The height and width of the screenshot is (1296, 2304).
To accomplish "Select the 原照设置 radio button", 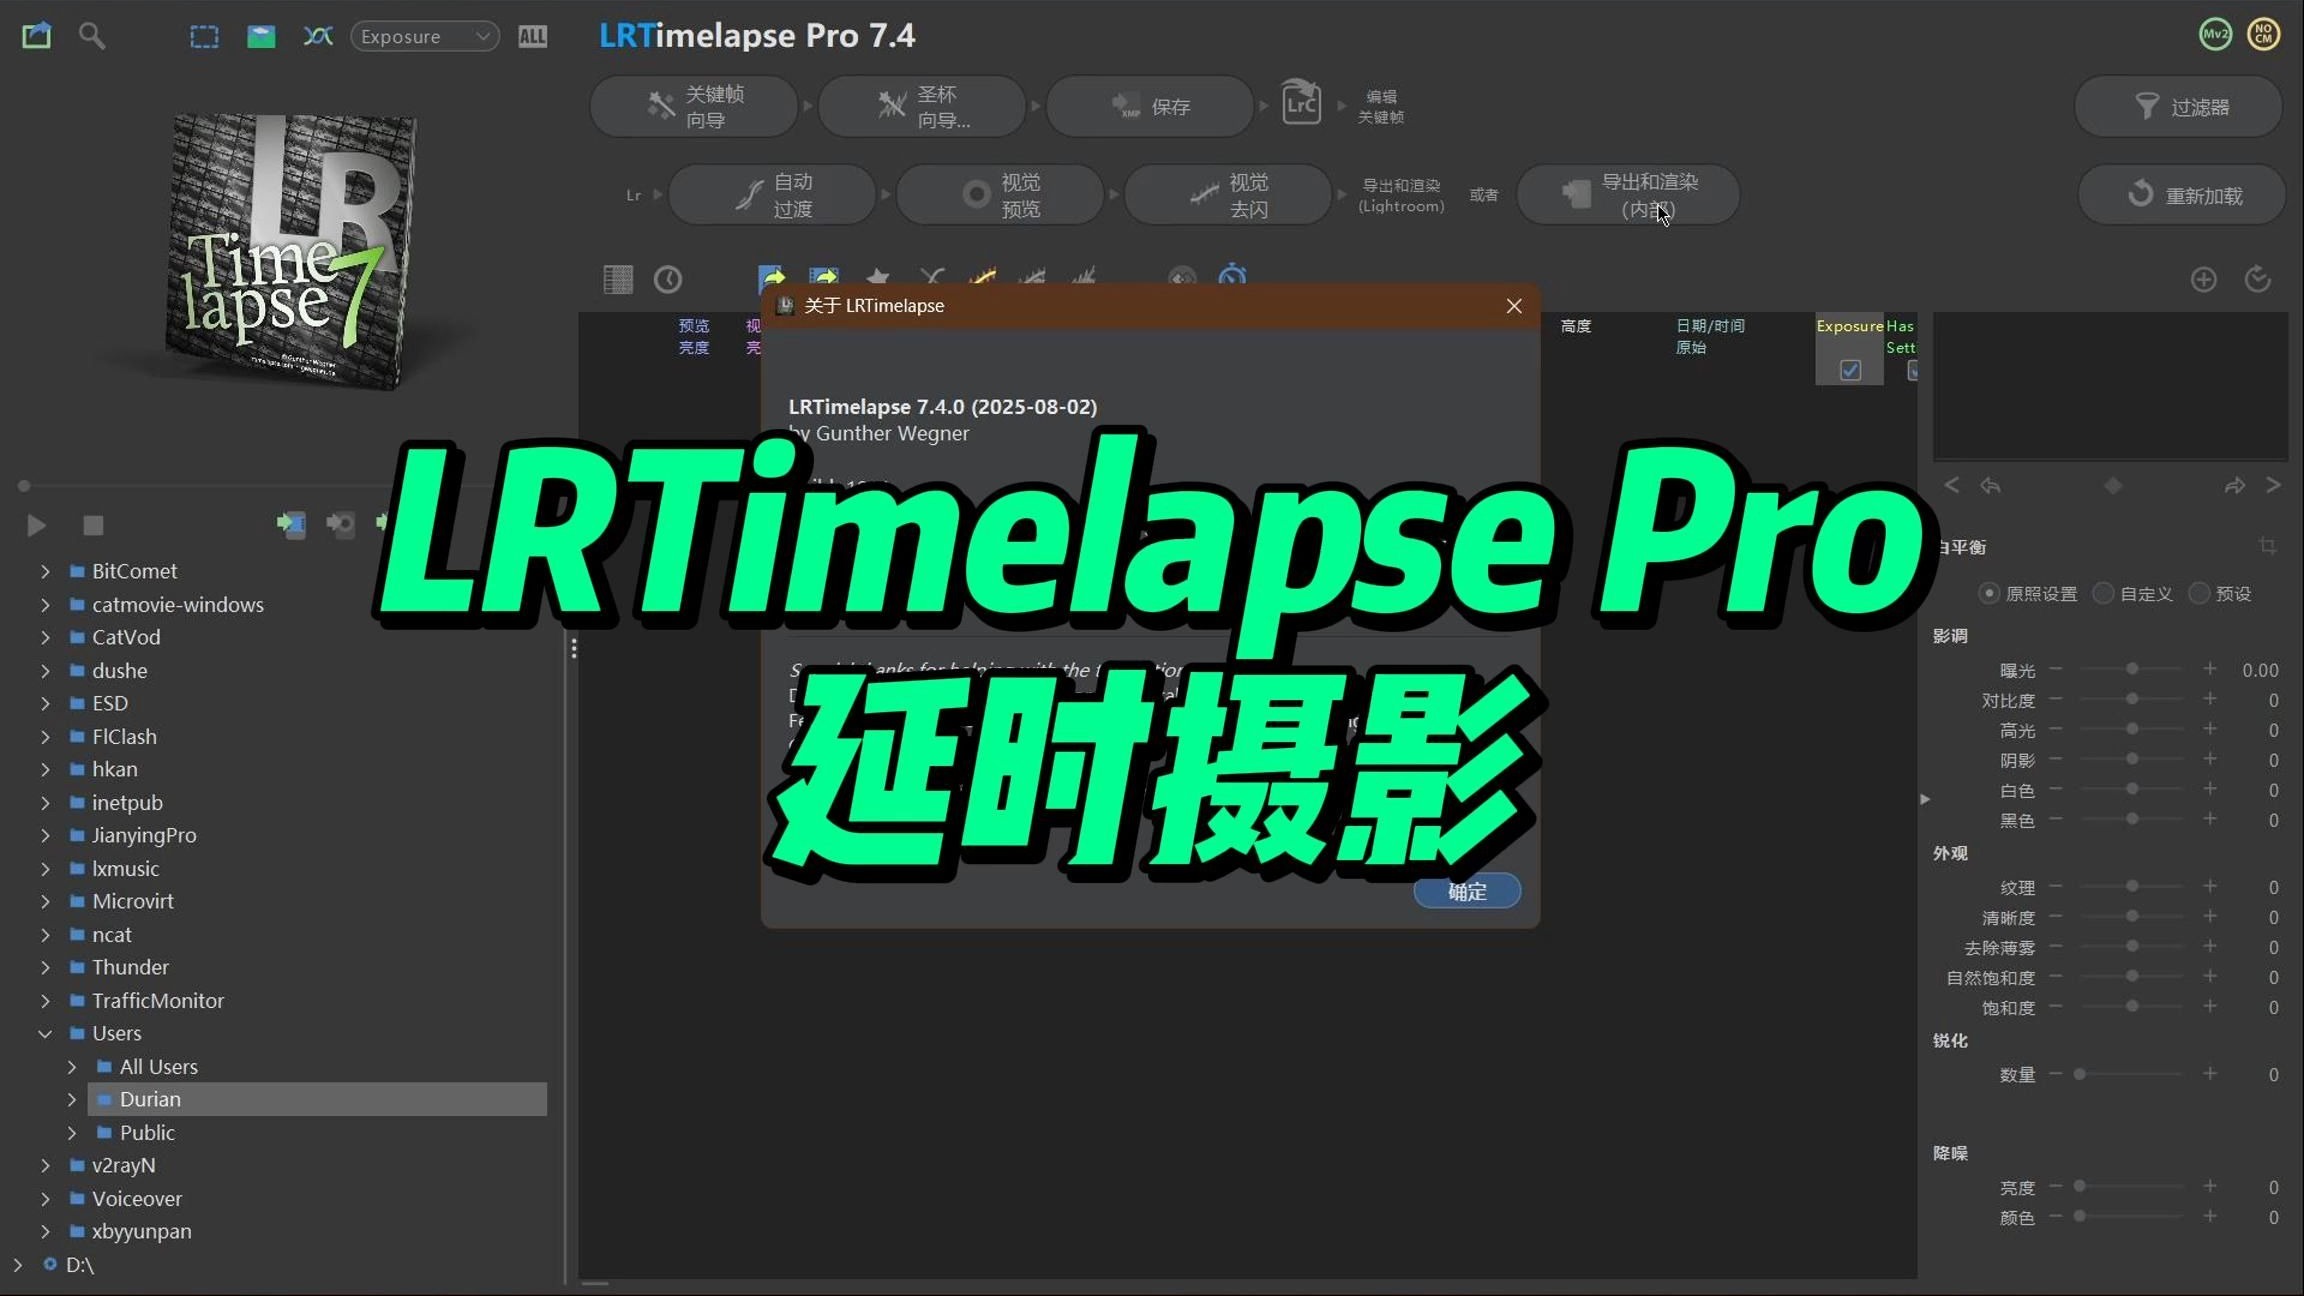I will 1989,594.
